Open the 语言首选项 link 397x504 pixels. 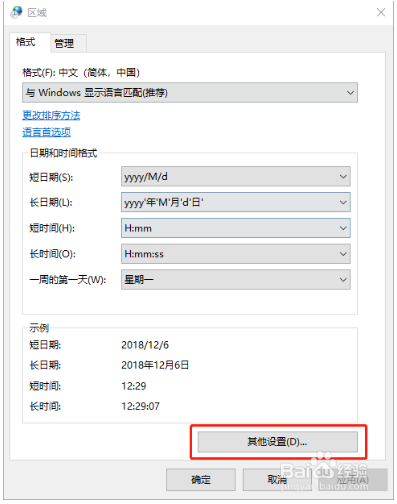[47, 132]
